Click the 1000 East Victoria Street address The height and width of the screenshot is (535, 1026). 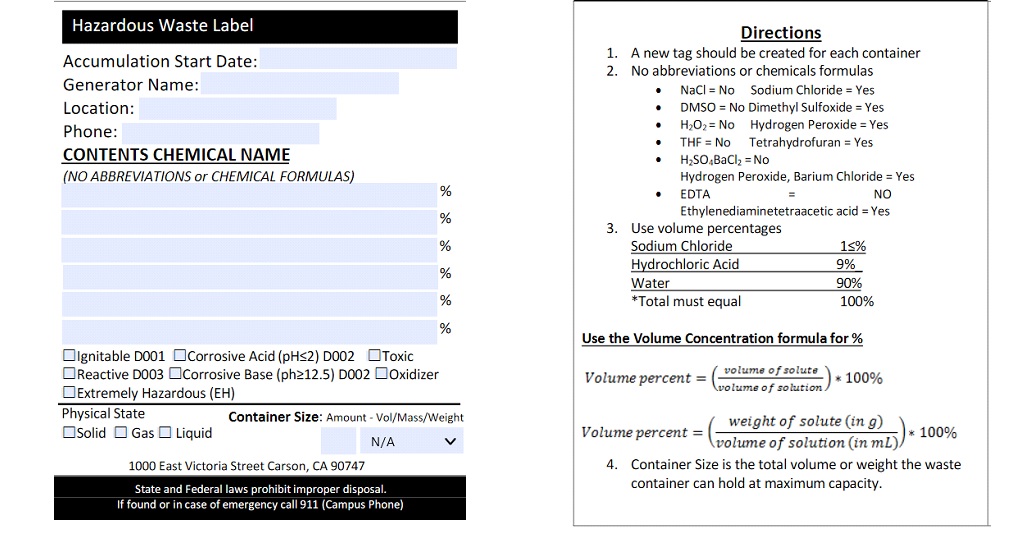point(247,466)
